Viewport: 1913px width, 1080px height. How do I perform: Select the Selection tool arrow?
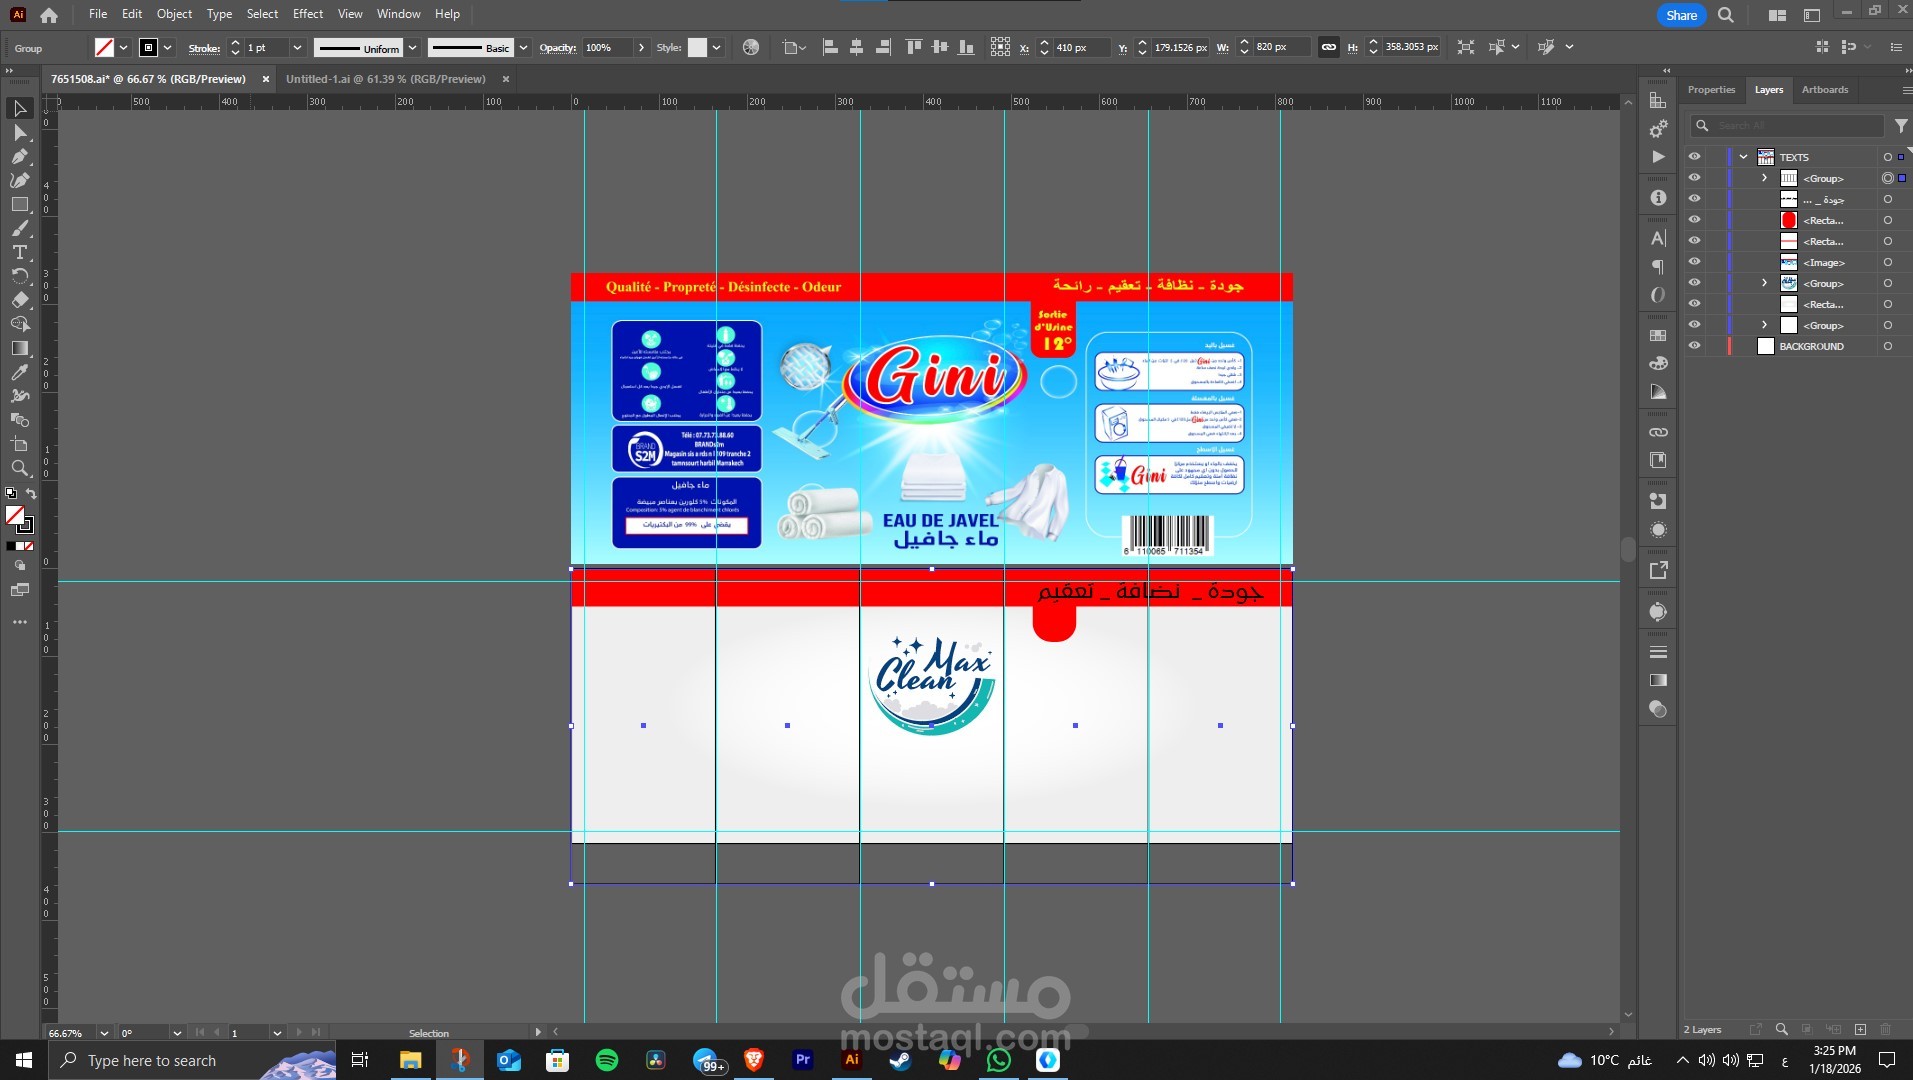[x=19, y=108]
